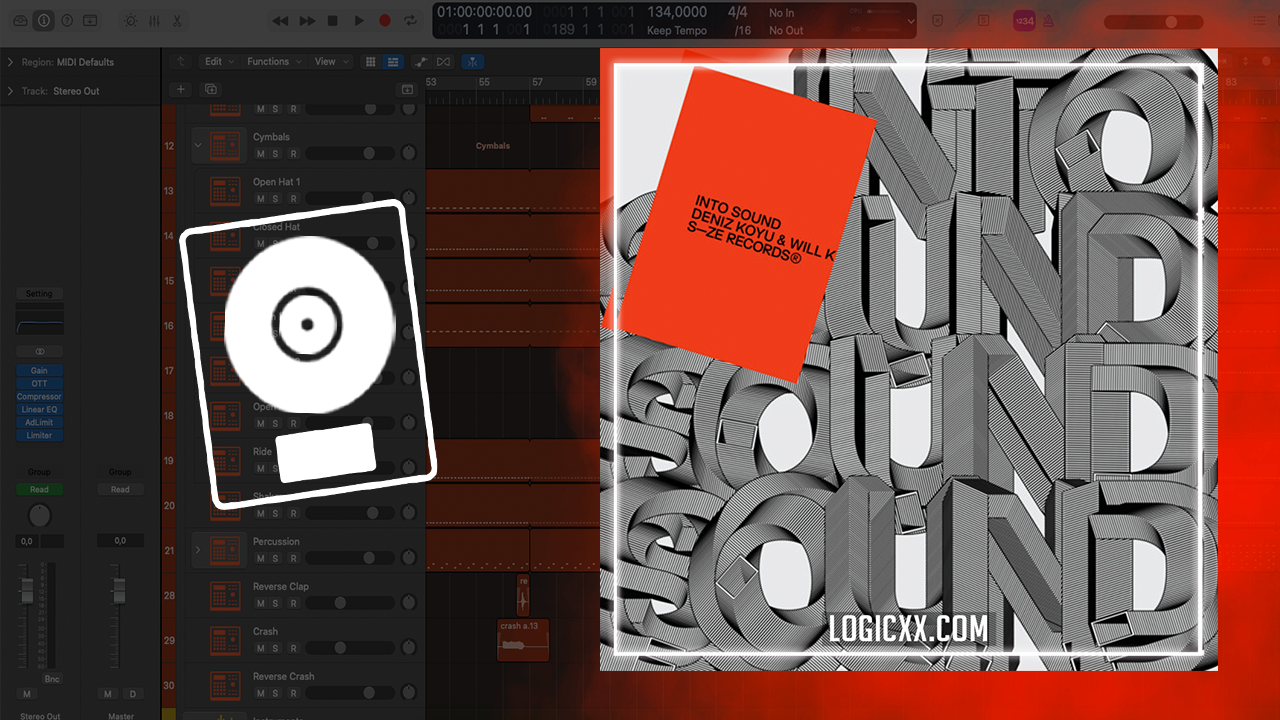The width and height of the screenshot is (1280, 720).
Task: Open the Editors scissors button
Action: [x=177, y=20]
